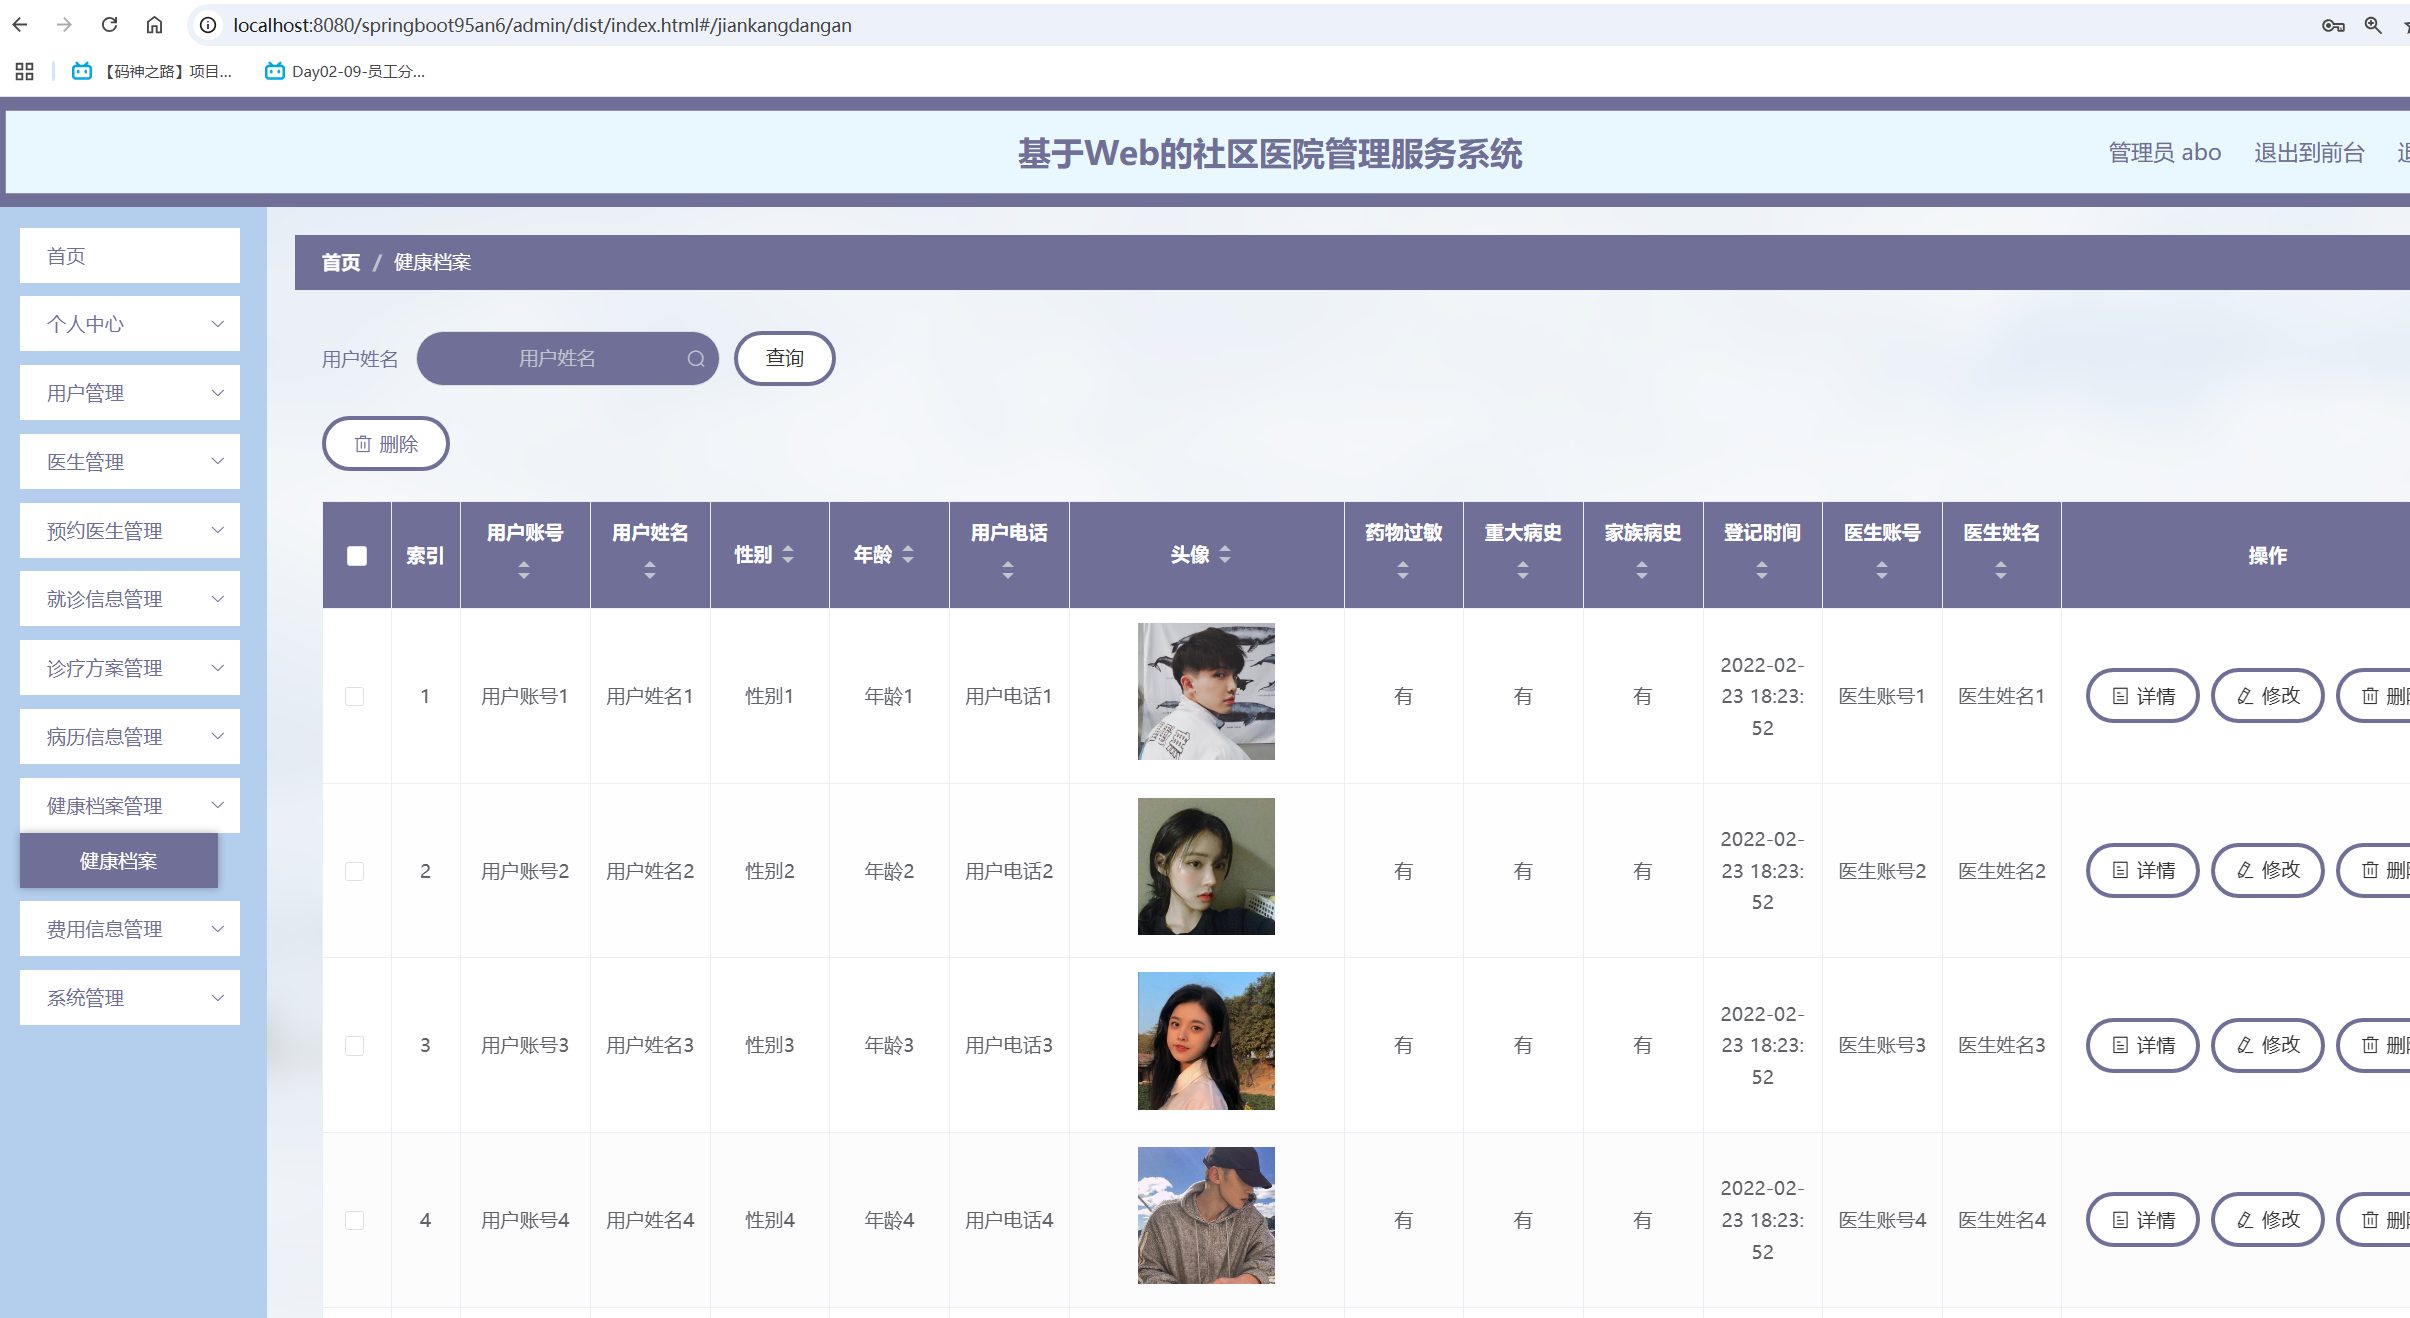Click the avatar photo in row 4

[1206, 1215]
